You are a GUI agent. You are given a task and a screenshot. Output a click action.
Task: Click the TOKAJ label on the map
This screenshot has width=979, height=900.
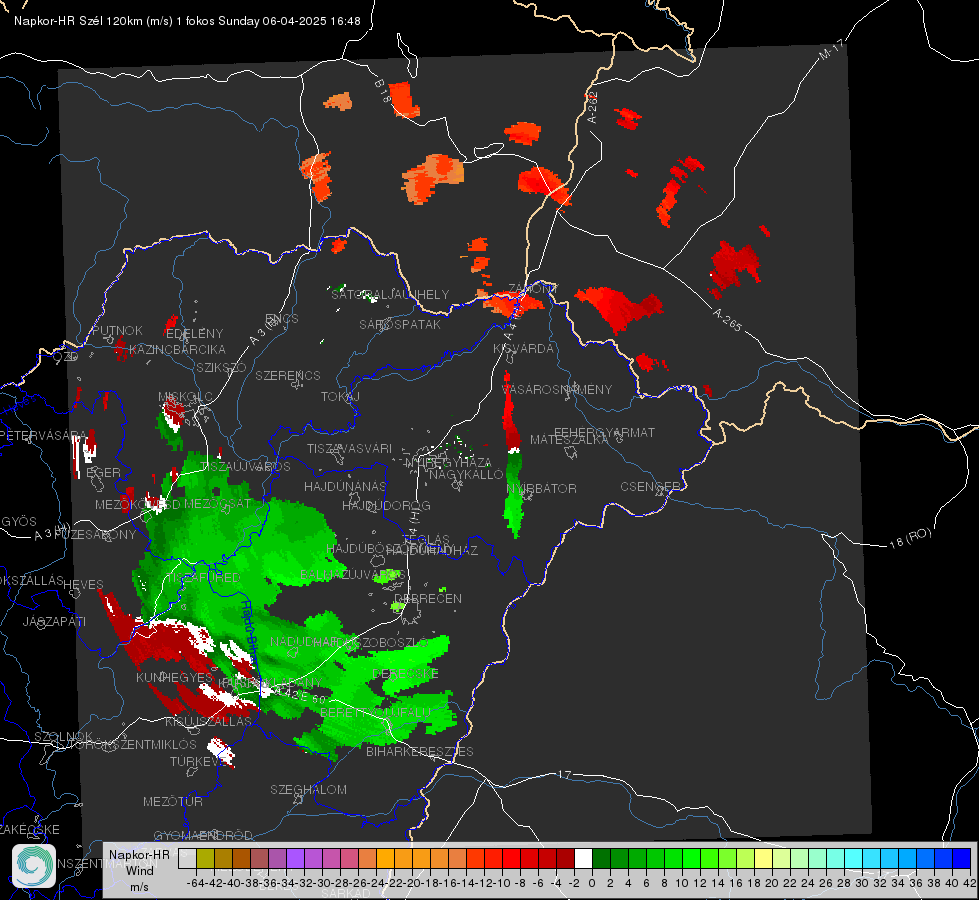click(340, 397)
